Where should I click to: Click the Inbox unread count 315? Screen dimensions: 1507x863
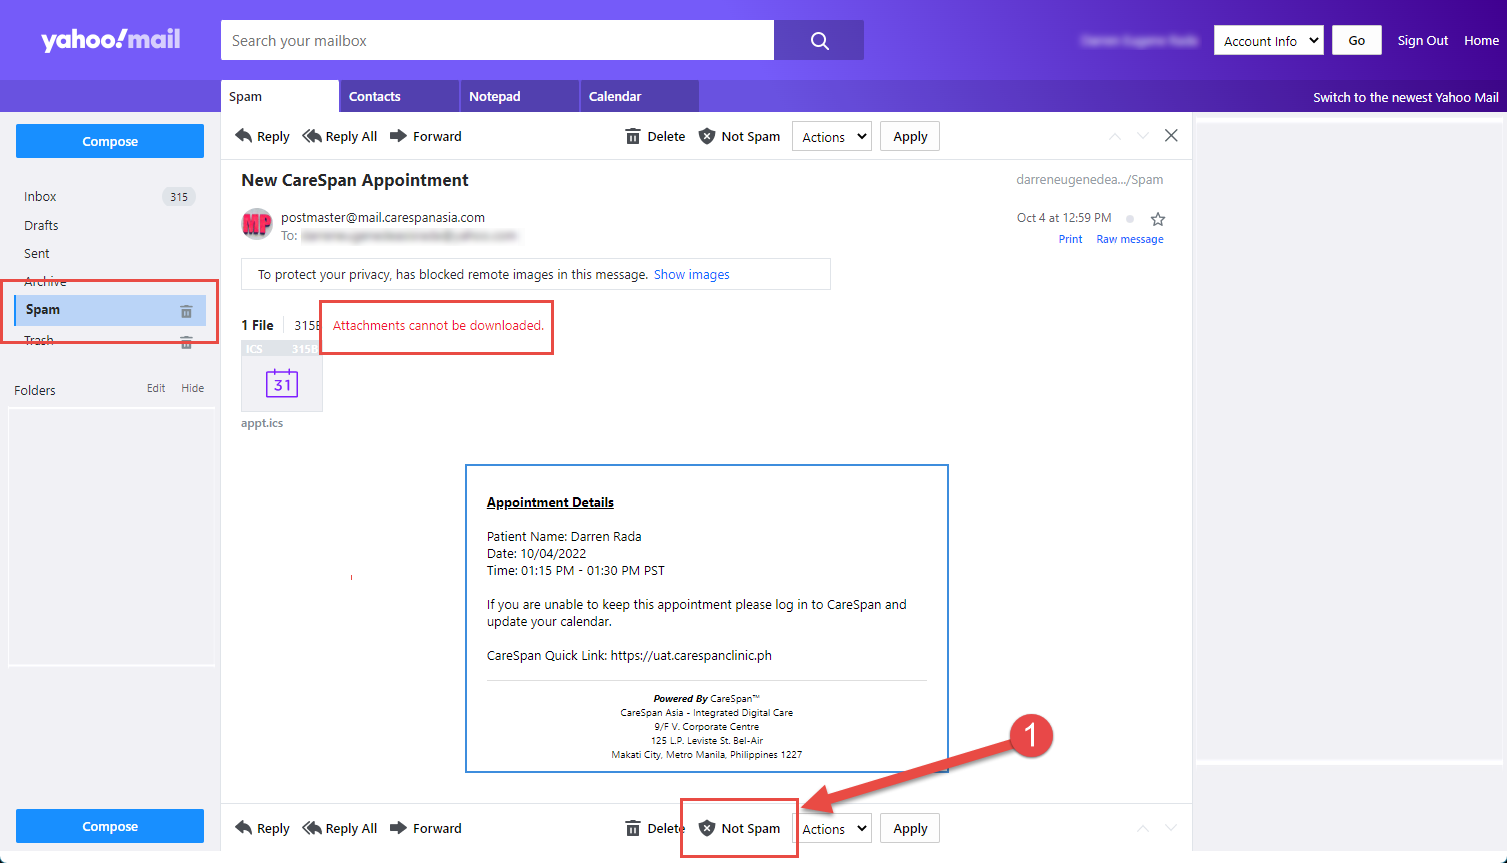click(179, 197)
